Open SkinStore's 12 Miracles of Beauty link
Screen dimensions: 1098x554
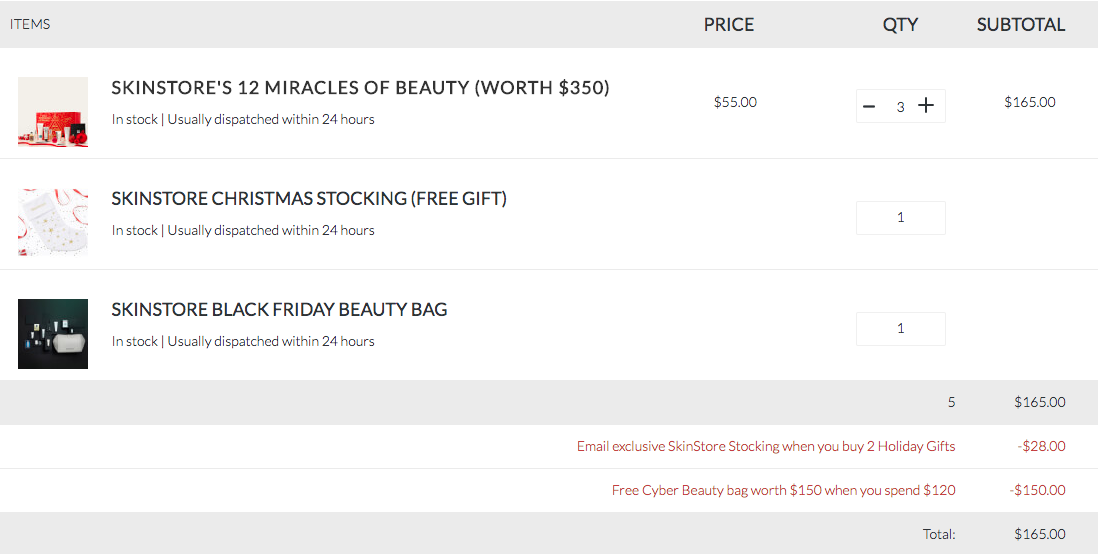click(x=361, y=88)
